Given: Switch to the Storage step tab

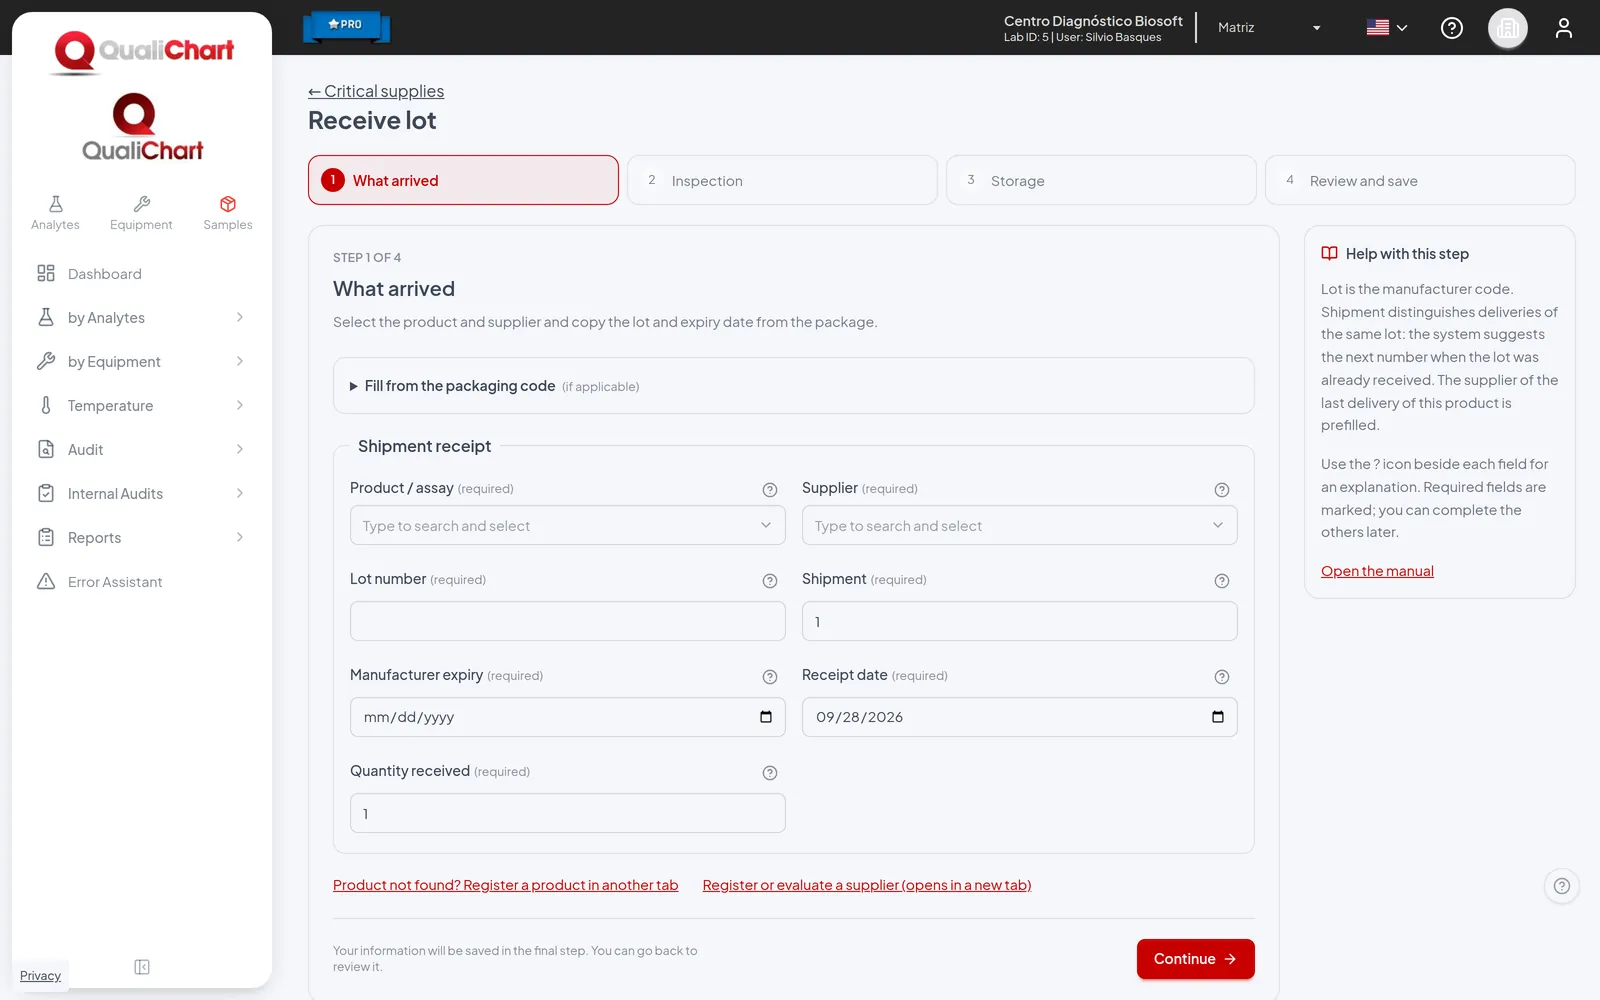Looking at the screenshot, I should [1101, 180].
